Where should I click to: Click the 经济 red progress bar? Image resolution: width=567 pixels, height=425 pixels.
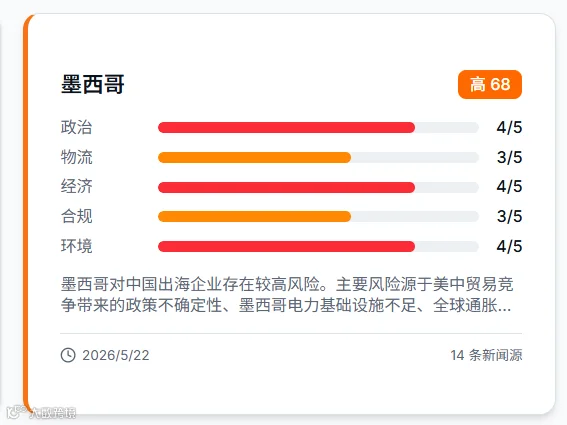point(318,187)
